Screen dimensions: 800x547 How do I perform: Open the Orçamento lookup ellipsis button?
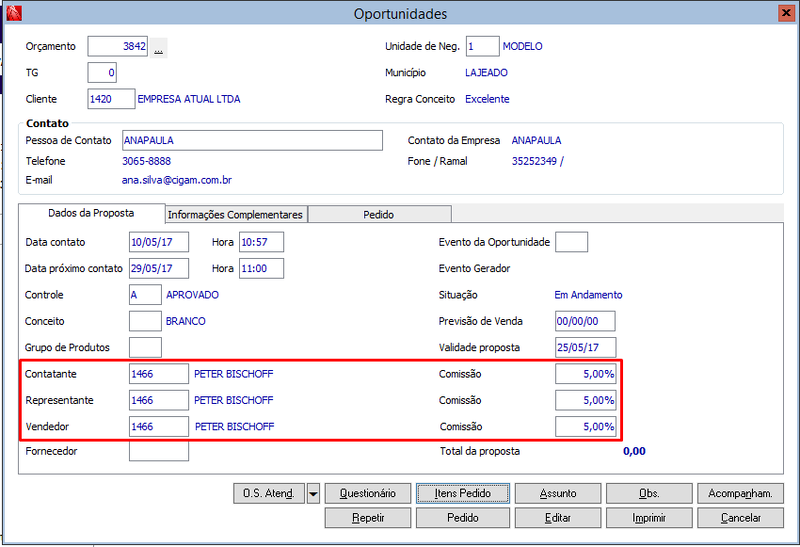tap(158, 47)
